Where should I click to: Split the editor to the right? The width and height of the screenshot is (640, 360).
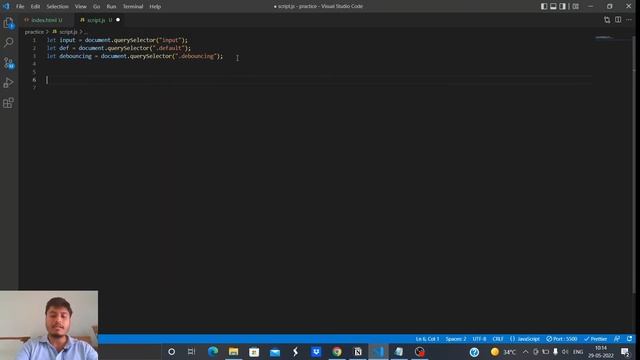pos(618,20)
